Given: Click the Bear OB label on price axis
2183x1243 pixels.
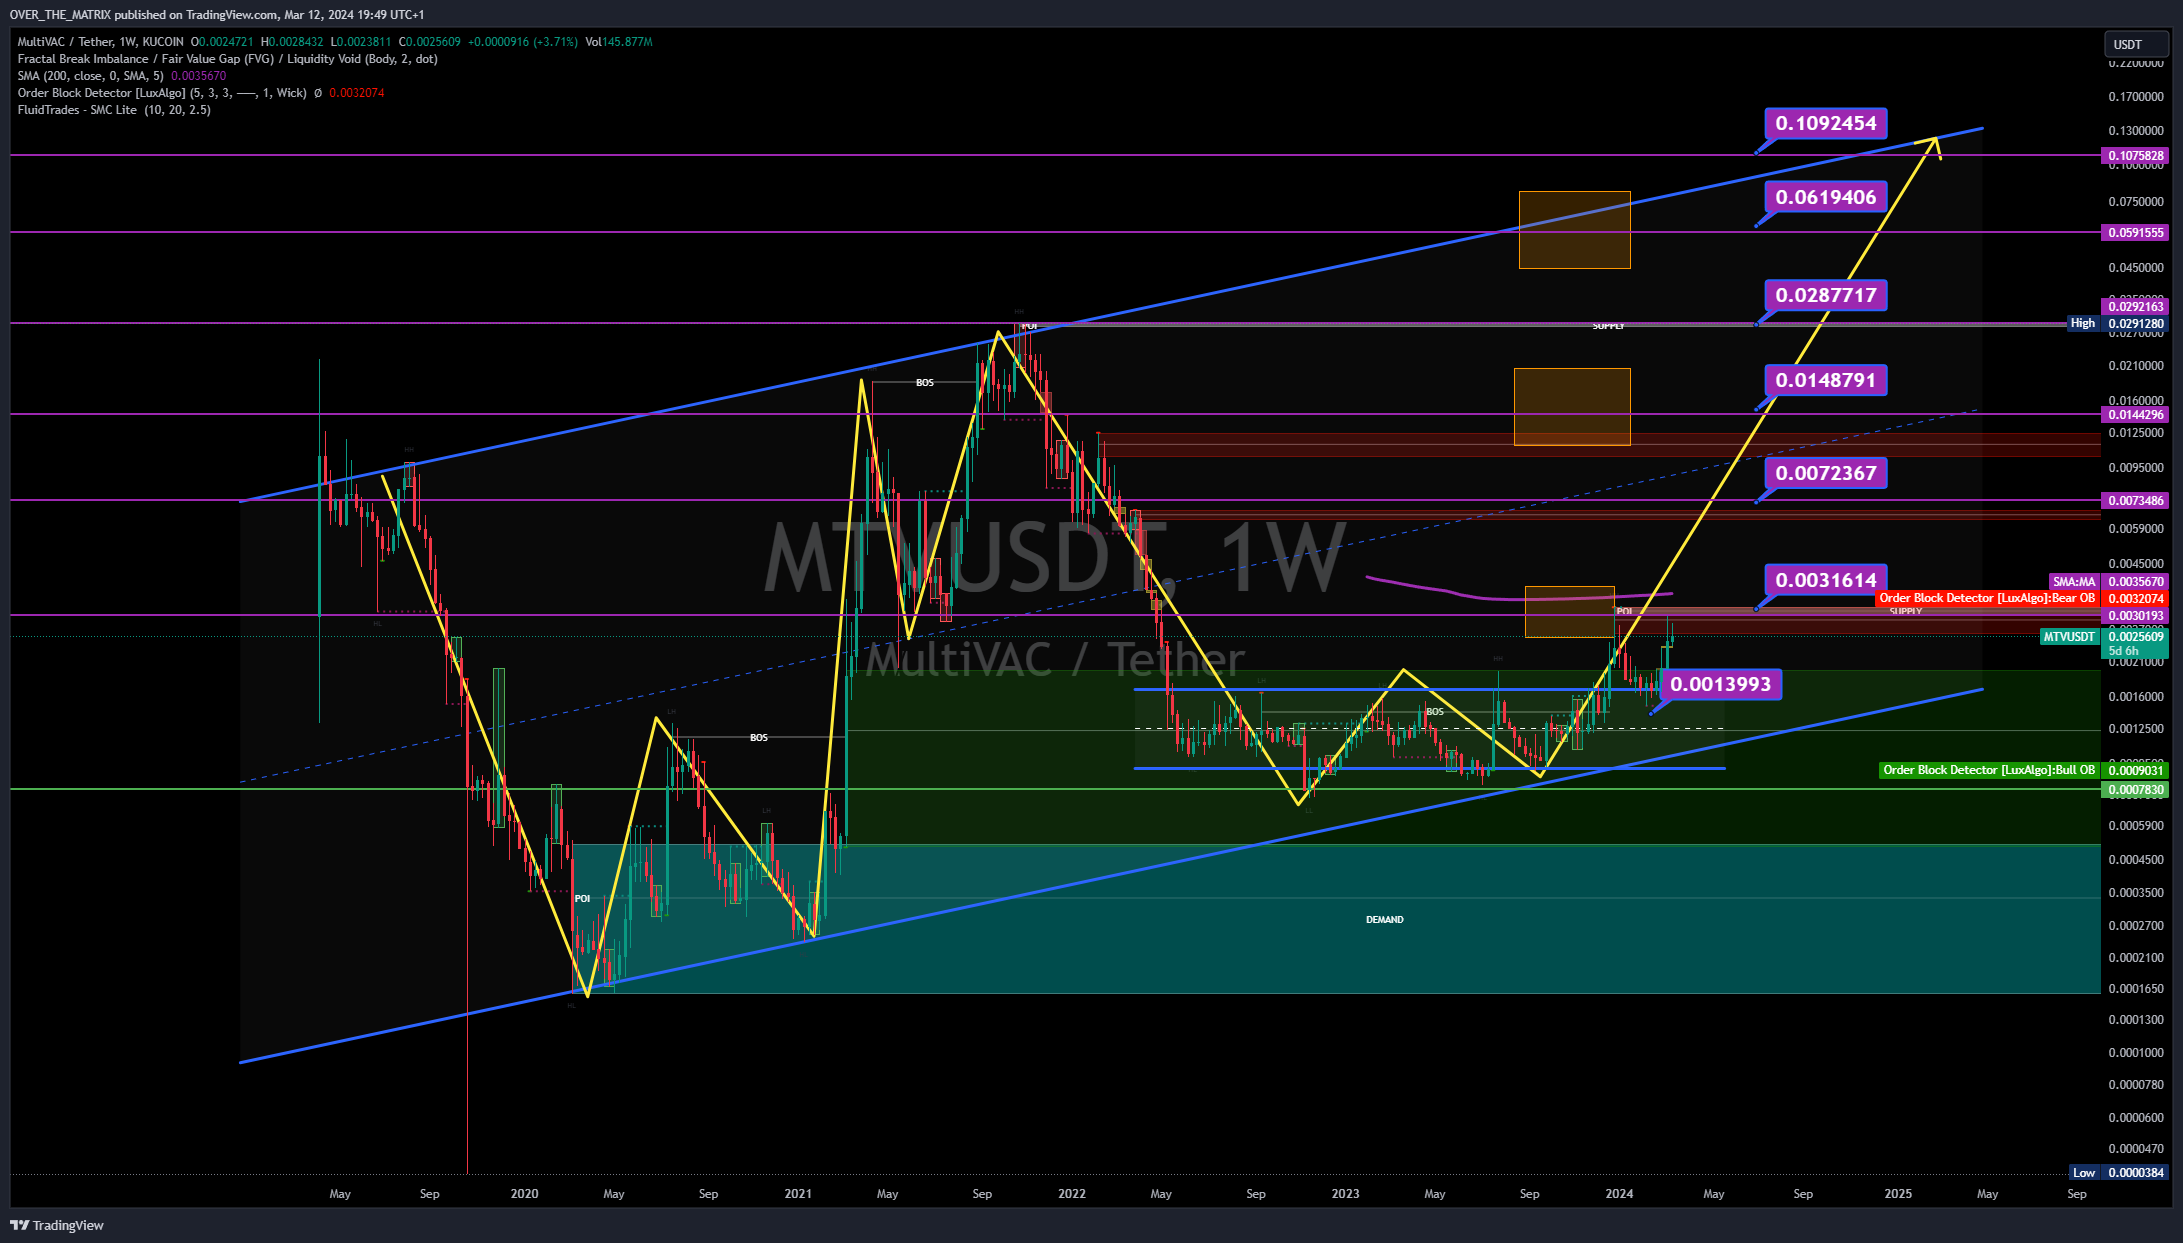Looking at the screenshot, I should click(2022, 599).
